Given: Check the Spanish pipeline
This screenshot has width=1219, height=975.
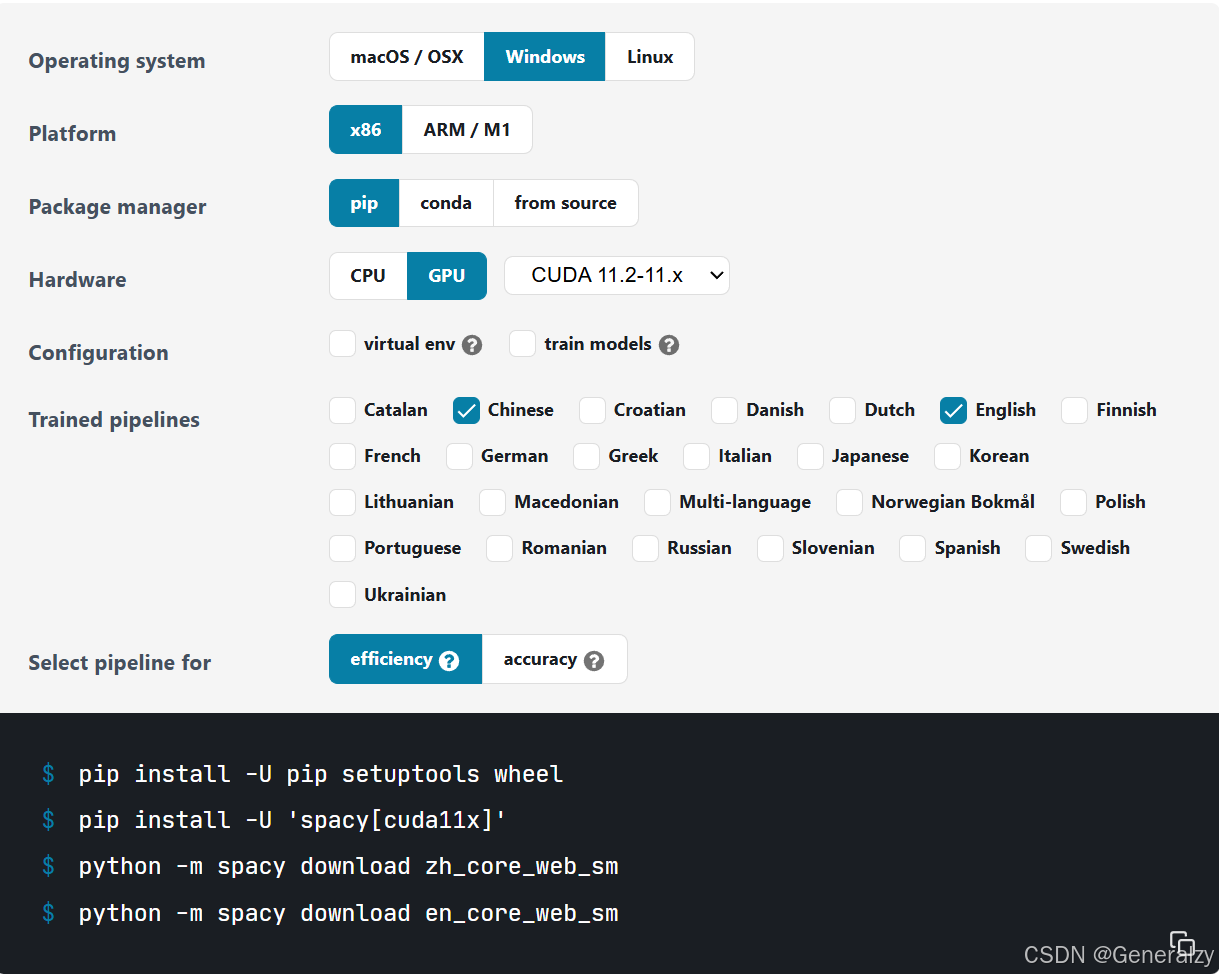Looking at the screenshot, I should (913, 548).
